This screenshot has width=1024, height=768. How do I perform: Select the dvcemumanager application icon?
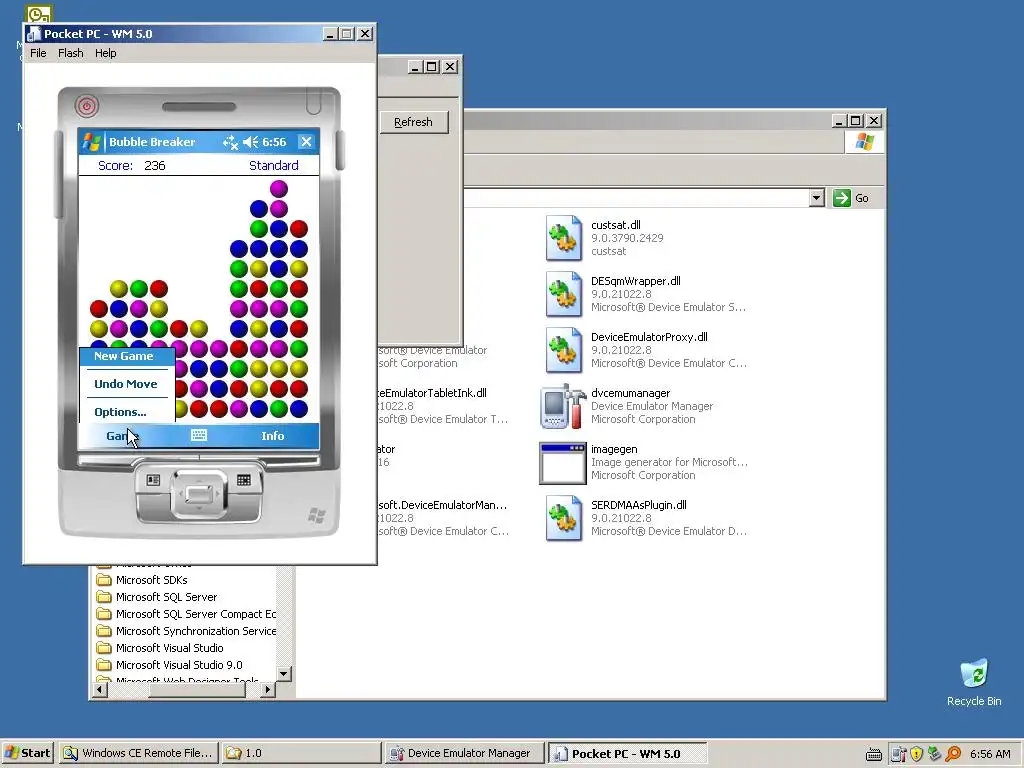coord(563,406)
